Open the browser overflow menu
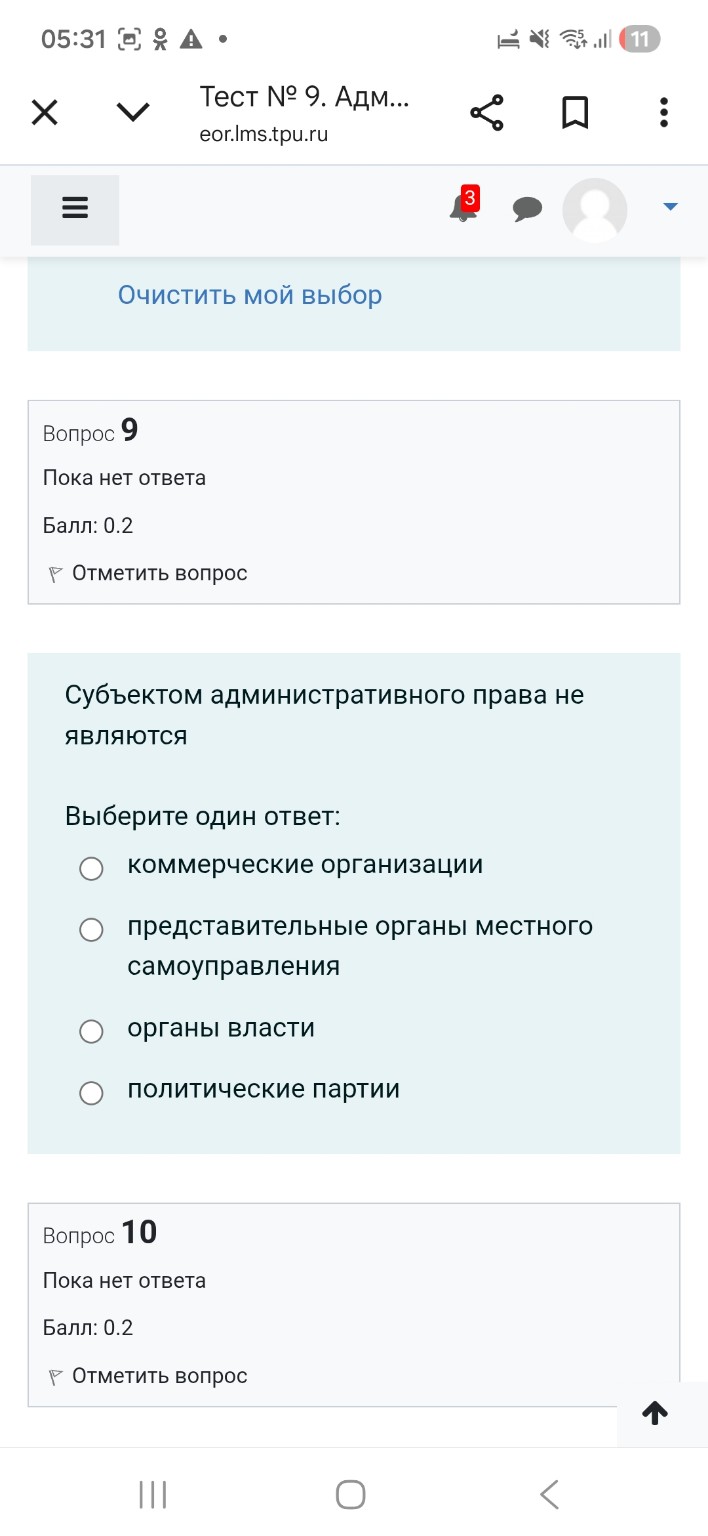Image resolution: width=708 pixels, height=1536 pixels. tap(663, 112)
